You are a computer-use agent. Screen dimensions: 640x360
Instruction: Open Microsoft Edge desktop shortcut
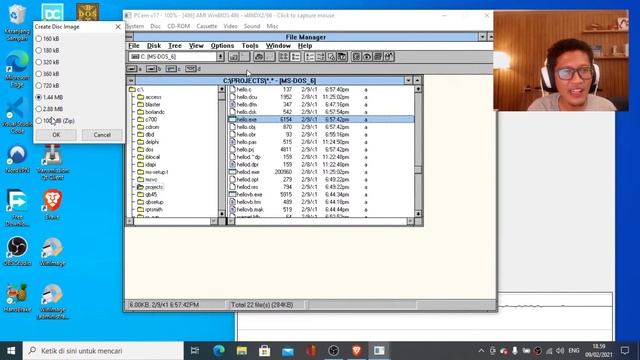tap(17, 67)
